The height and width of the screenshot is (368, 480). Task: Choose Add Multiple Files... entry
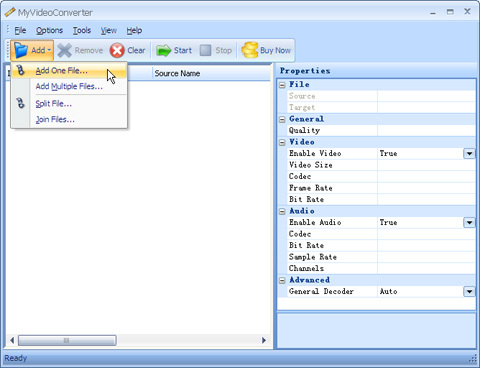pyautogui.click(x=69, y=86)
